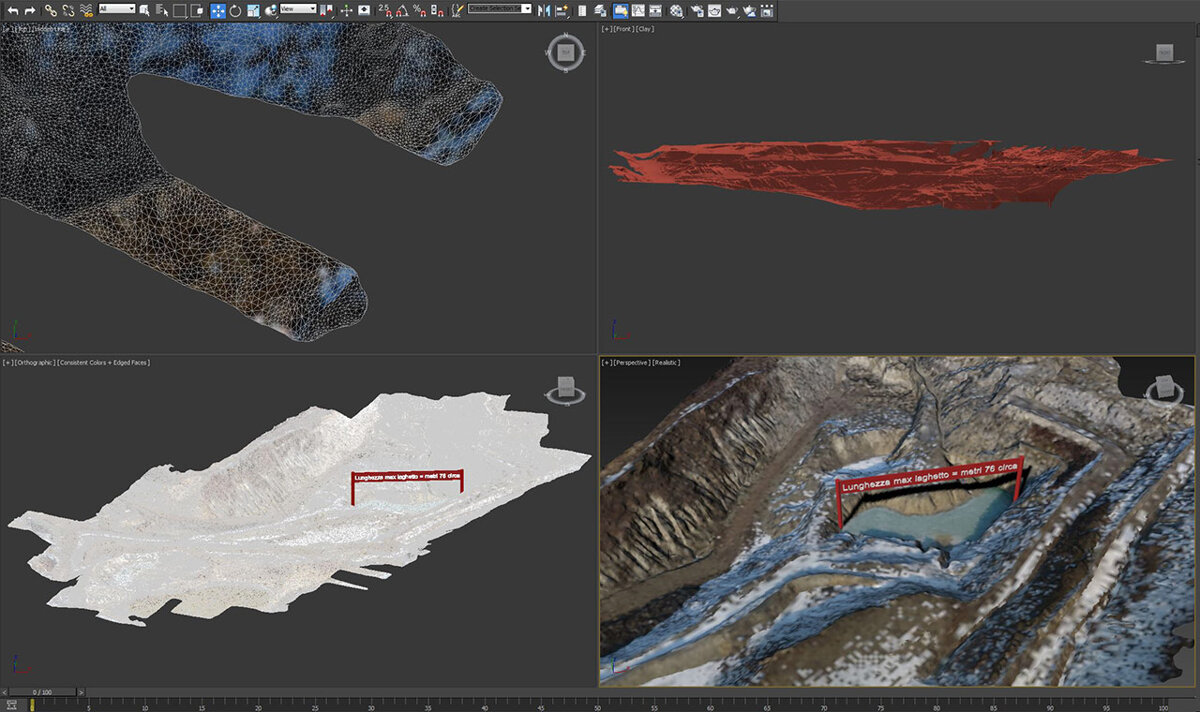Open the reference coordinate 'View' dropdown
Image resolution: width=1200 pixels, height=712 pixels.
297,9
